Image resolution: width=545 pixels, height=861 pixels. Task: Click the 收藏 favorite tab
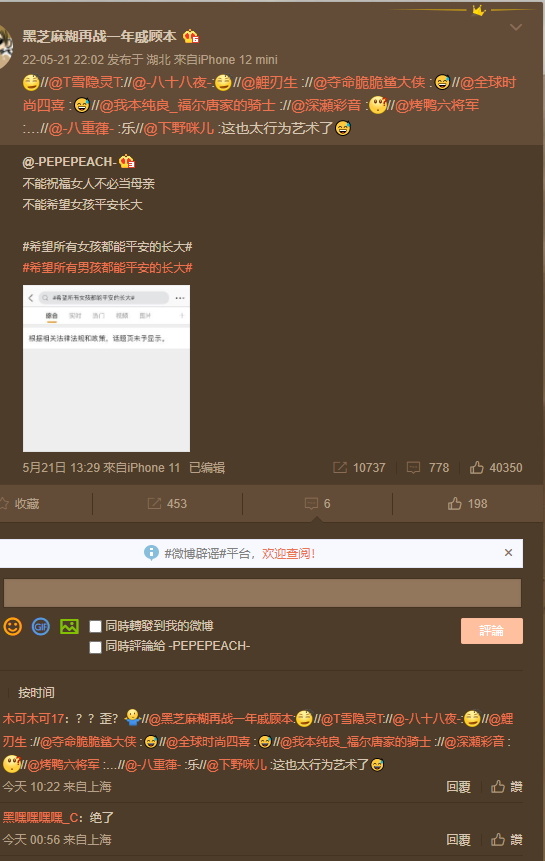click(21, 504)
